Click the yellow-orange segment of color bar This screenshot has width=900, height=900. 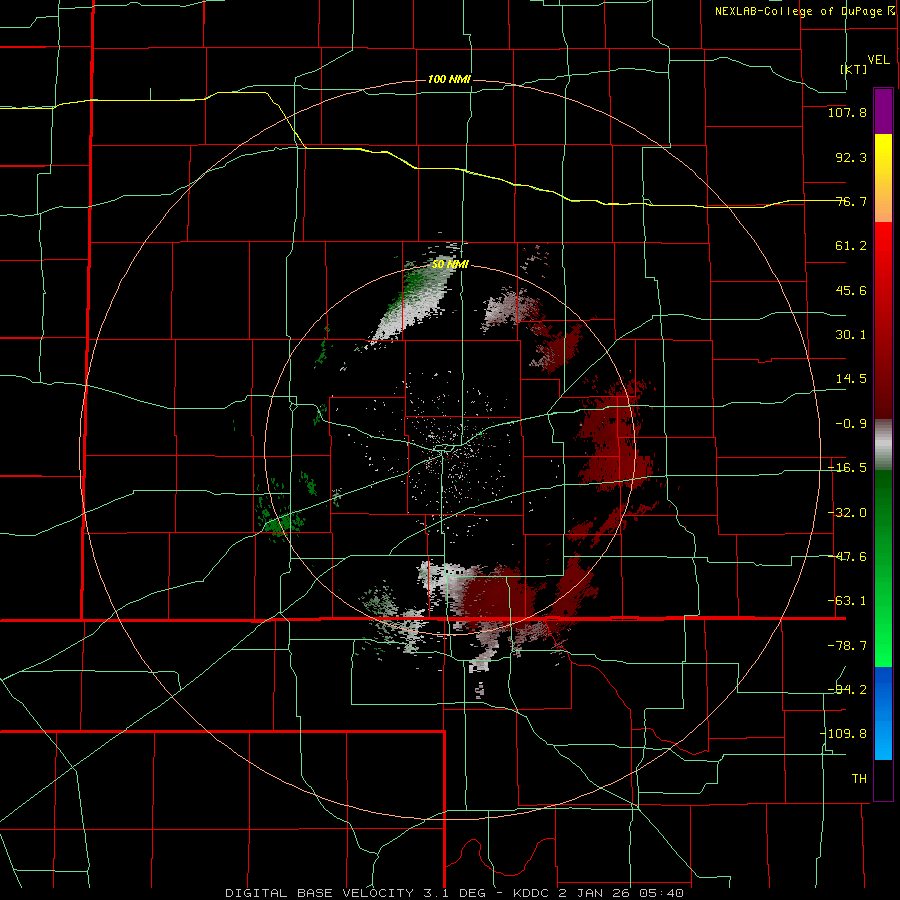(883, 178)
